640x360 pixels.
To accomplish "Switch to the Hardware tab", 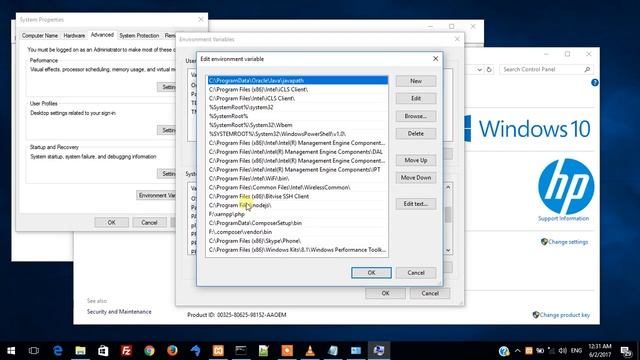I will pyautogui.click(x=74, y=36).
